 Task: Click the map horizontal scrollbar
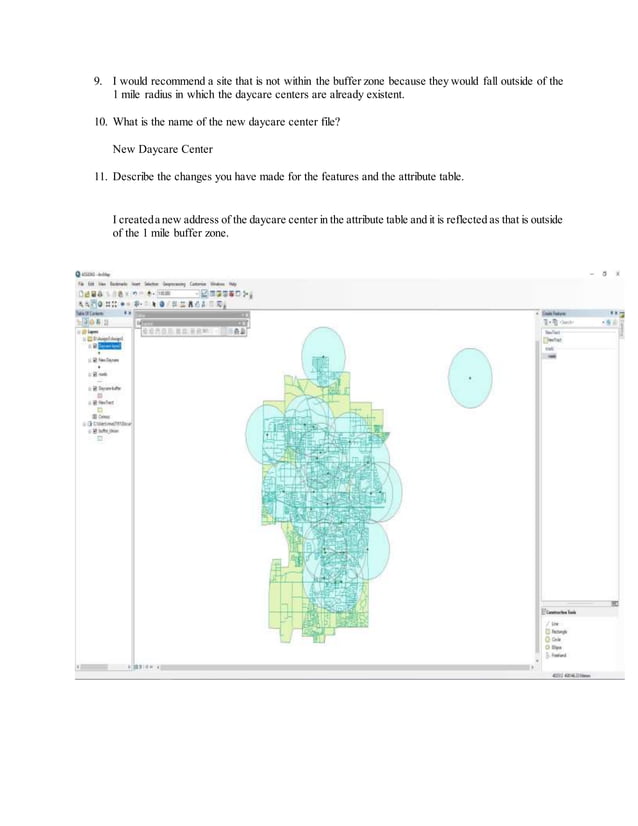345,667
